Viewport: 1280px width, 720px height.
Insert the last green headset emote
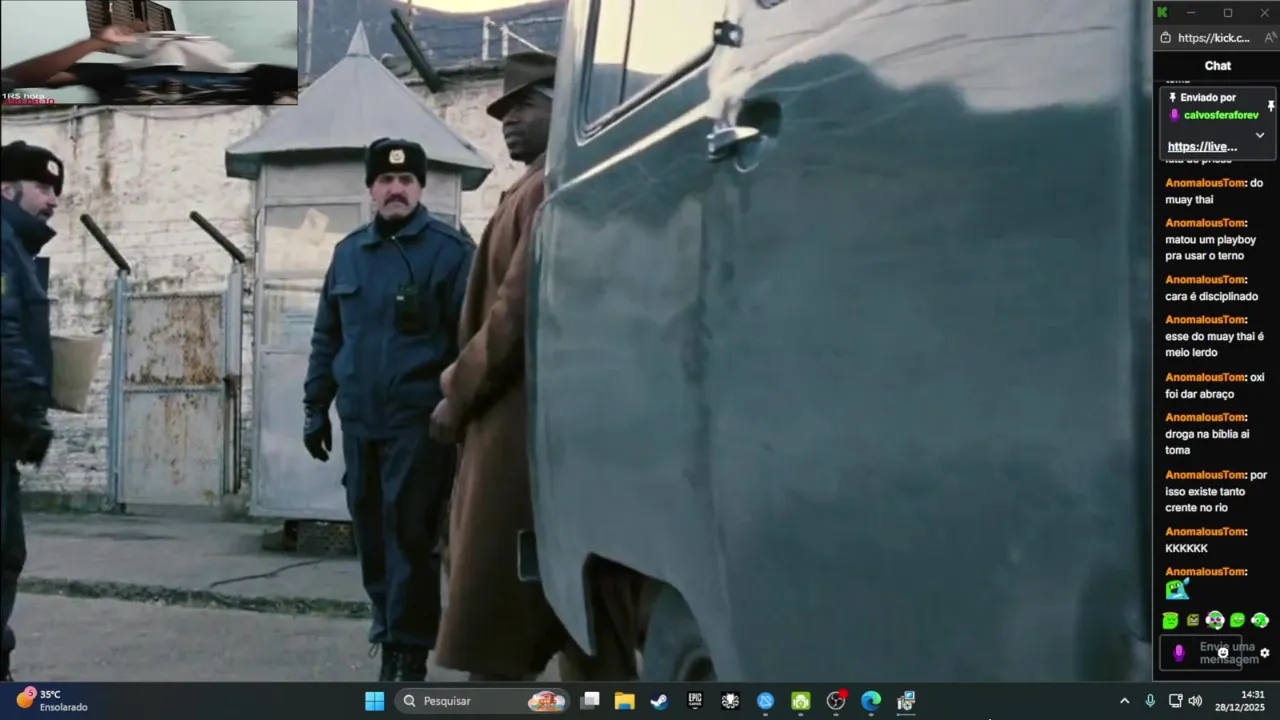(x=1260, y=620)
